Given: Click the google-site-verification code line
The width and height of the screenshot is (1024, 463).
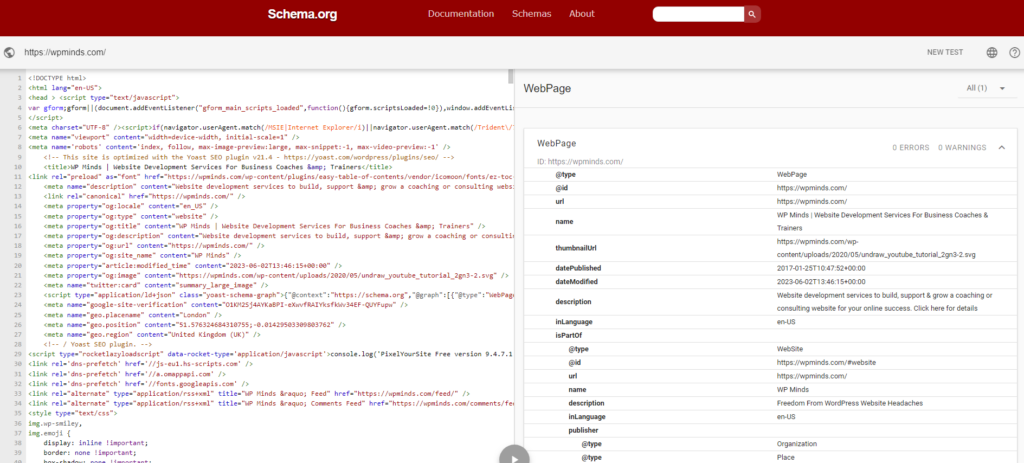Looking at the screenshot, I should (x=226, y=305).
